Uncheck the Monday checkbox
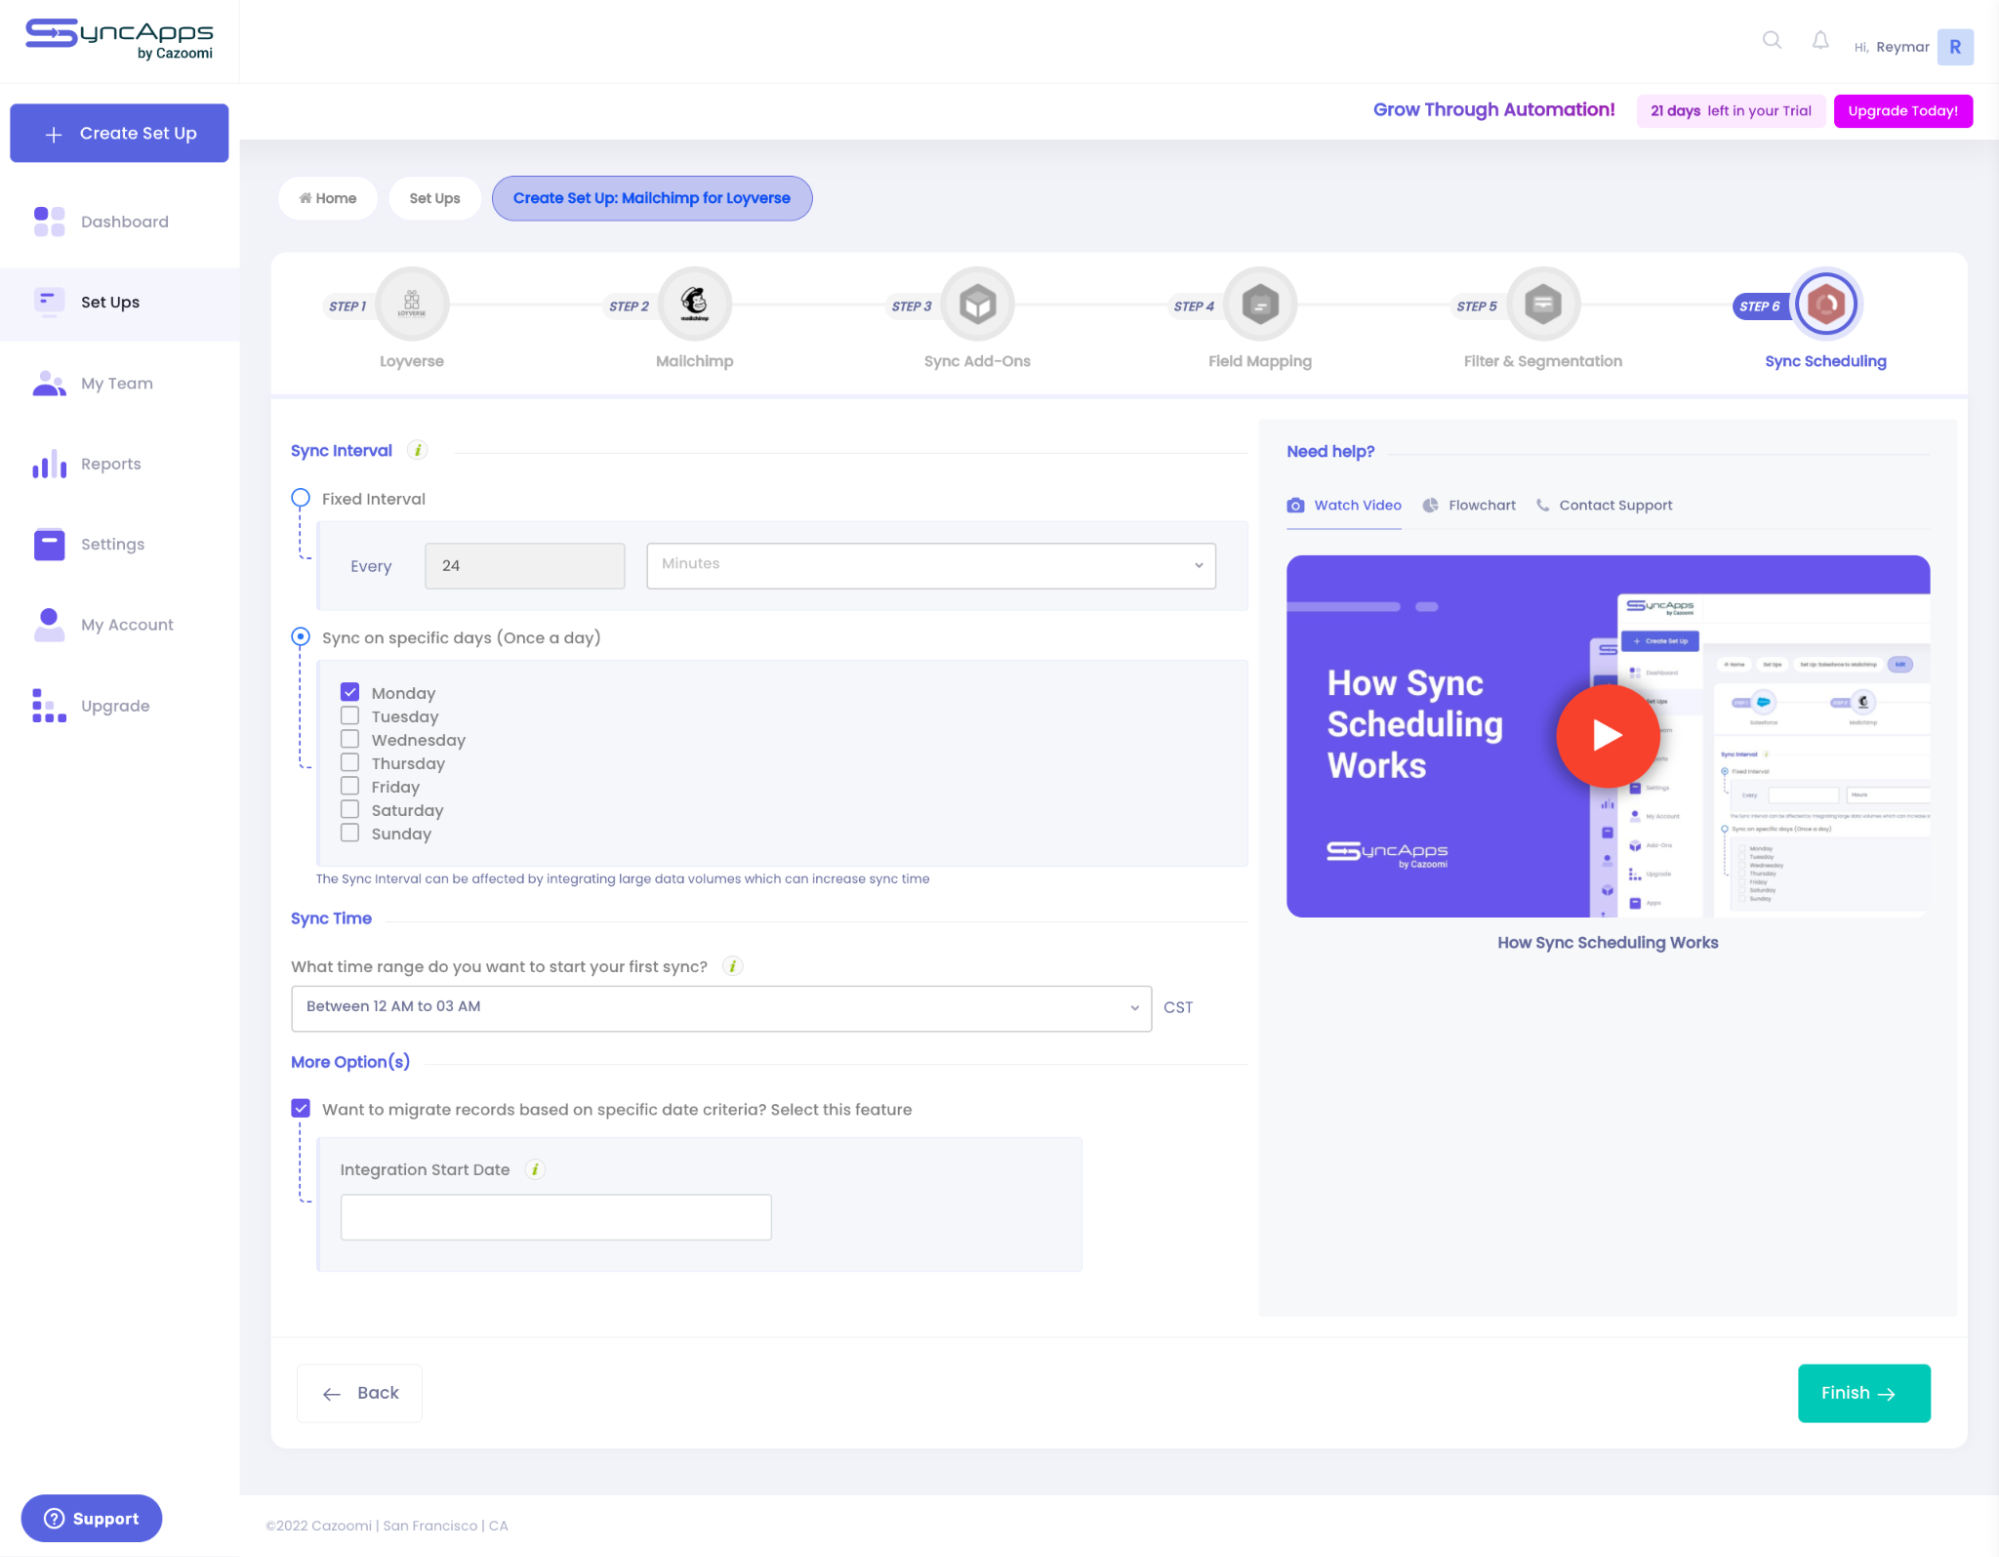The image size is (1999, 1557). [x=350, y=692]
